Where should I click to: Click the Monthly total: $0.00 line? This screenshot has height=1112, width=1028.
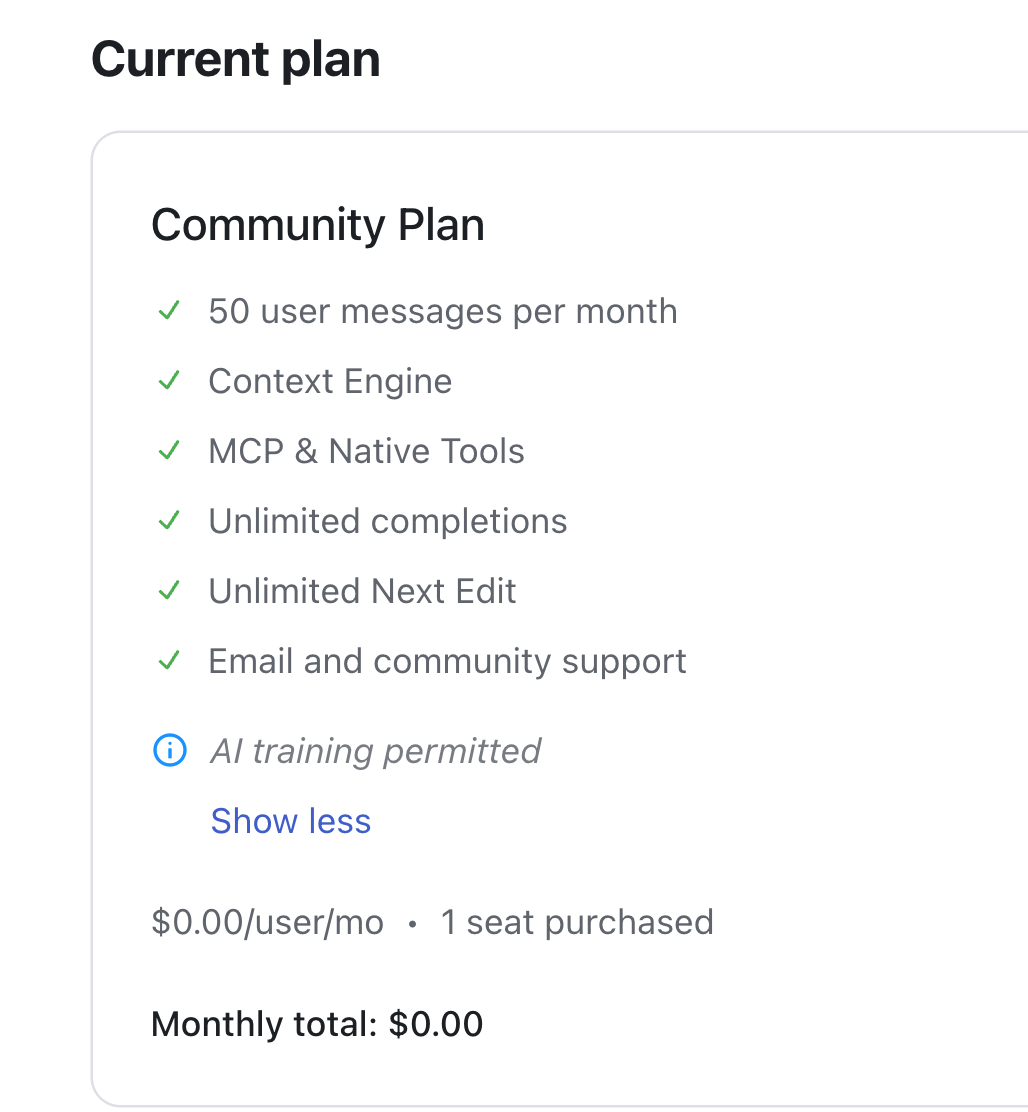point(317,1024)
